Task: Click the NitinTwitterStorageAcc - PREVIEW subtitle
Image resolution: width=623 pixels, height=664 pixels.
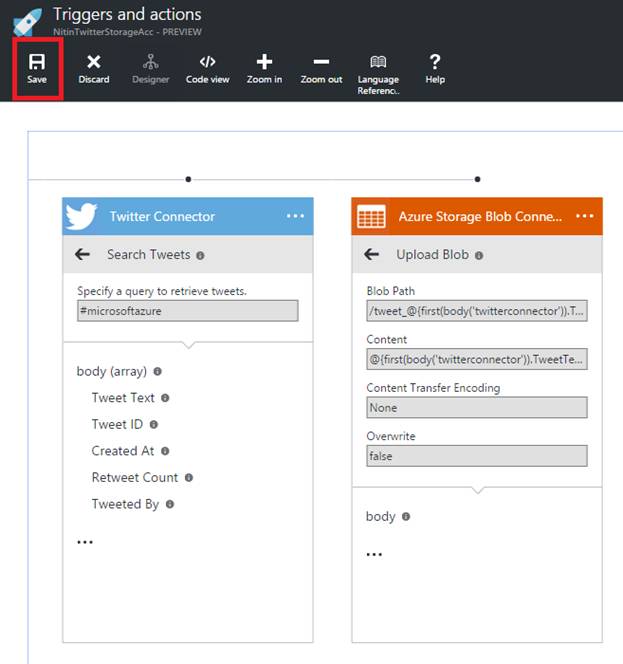Action: [x=127, y=32]
